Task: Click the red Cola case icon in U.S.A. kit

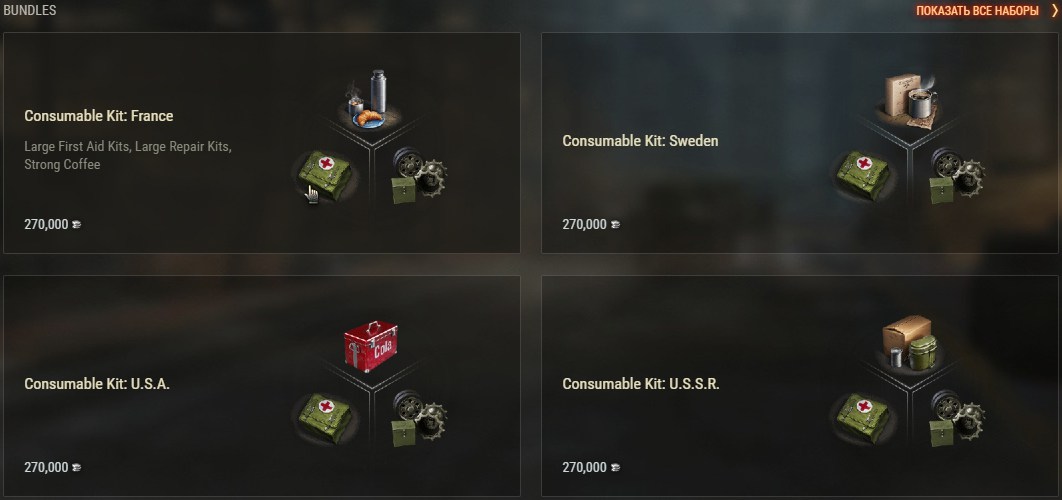Action: [x=370, y=346]
